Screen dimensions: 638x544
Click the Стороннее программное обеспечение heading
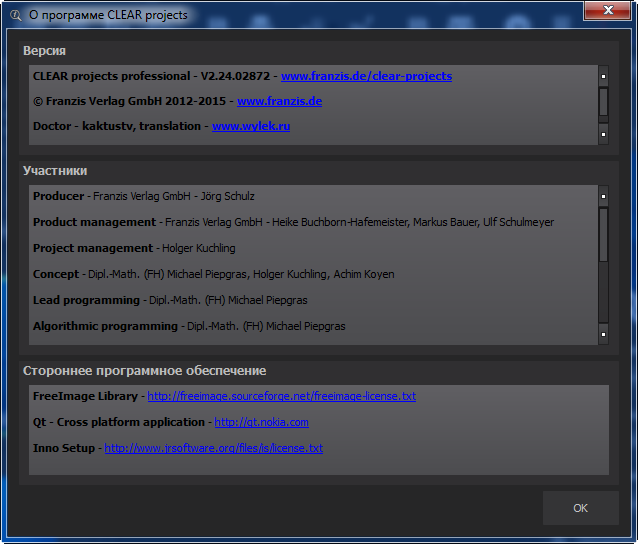click(144, 371)
